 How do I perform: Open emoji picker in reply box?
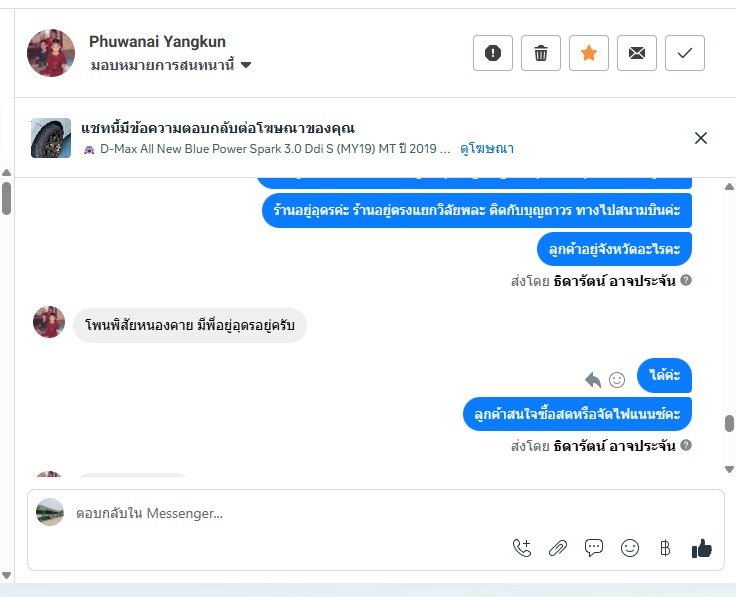(x=630, y=548)
